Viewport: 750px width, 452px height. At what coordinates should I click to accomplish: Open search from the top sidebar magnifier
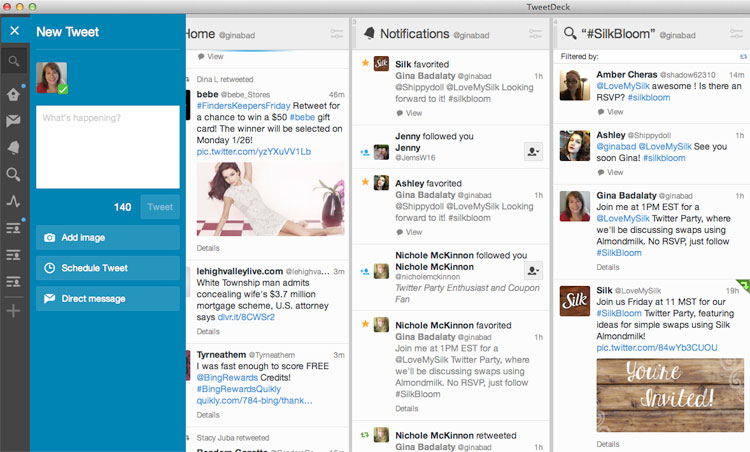point(14,61)
